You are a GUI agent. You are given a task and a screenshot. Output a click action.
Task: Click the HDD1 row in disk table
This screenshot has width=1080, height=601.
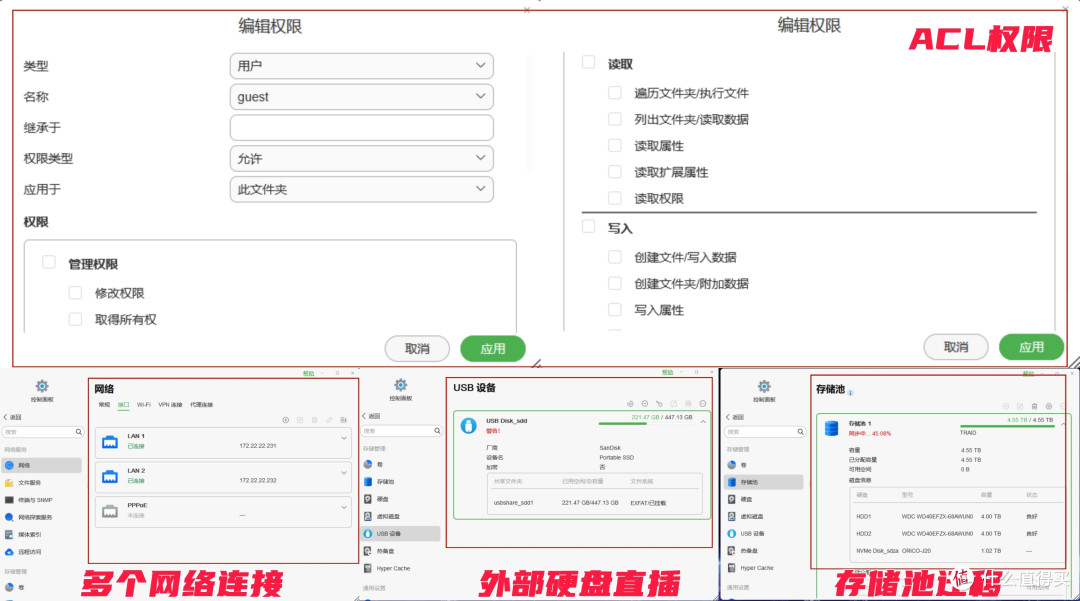[x=957, y=516]
